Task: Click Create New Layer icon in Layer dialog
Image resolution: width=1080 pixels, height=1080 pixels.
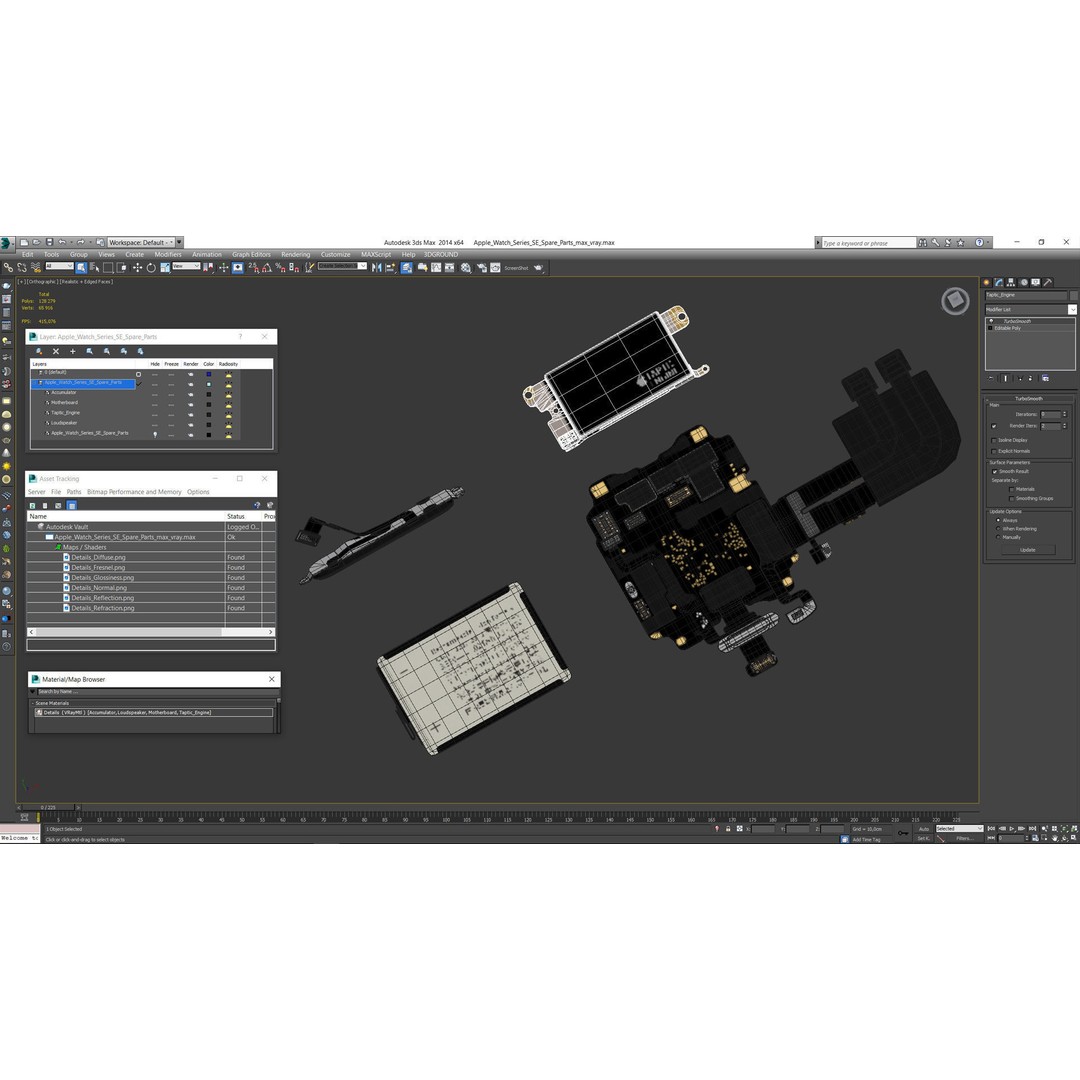Action: click(39, 351)
